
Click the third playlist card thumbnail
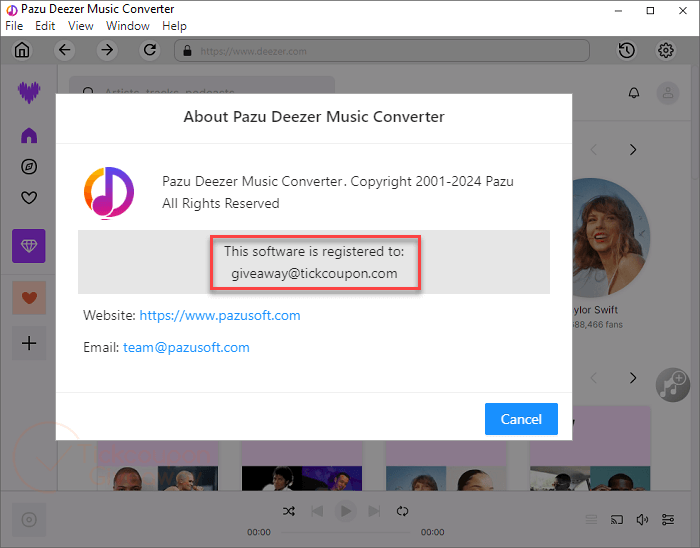click(x=446, y=466)
